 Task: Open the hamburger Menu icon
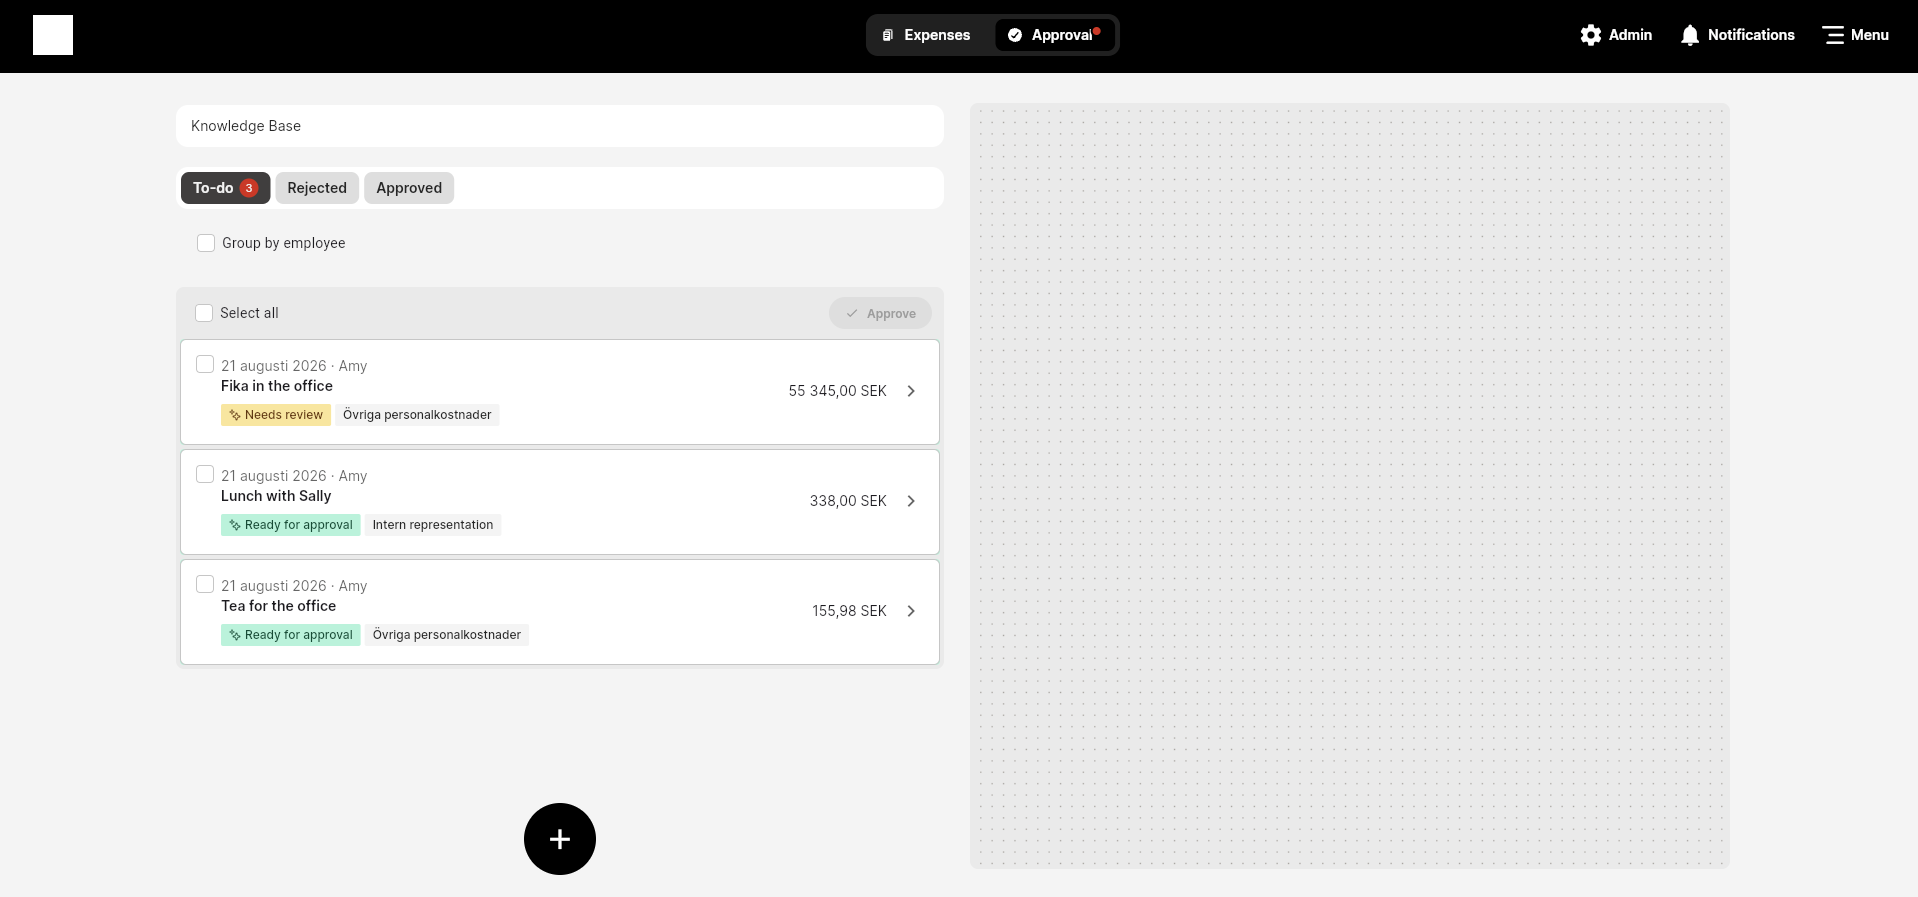[x=1833, y=35]
